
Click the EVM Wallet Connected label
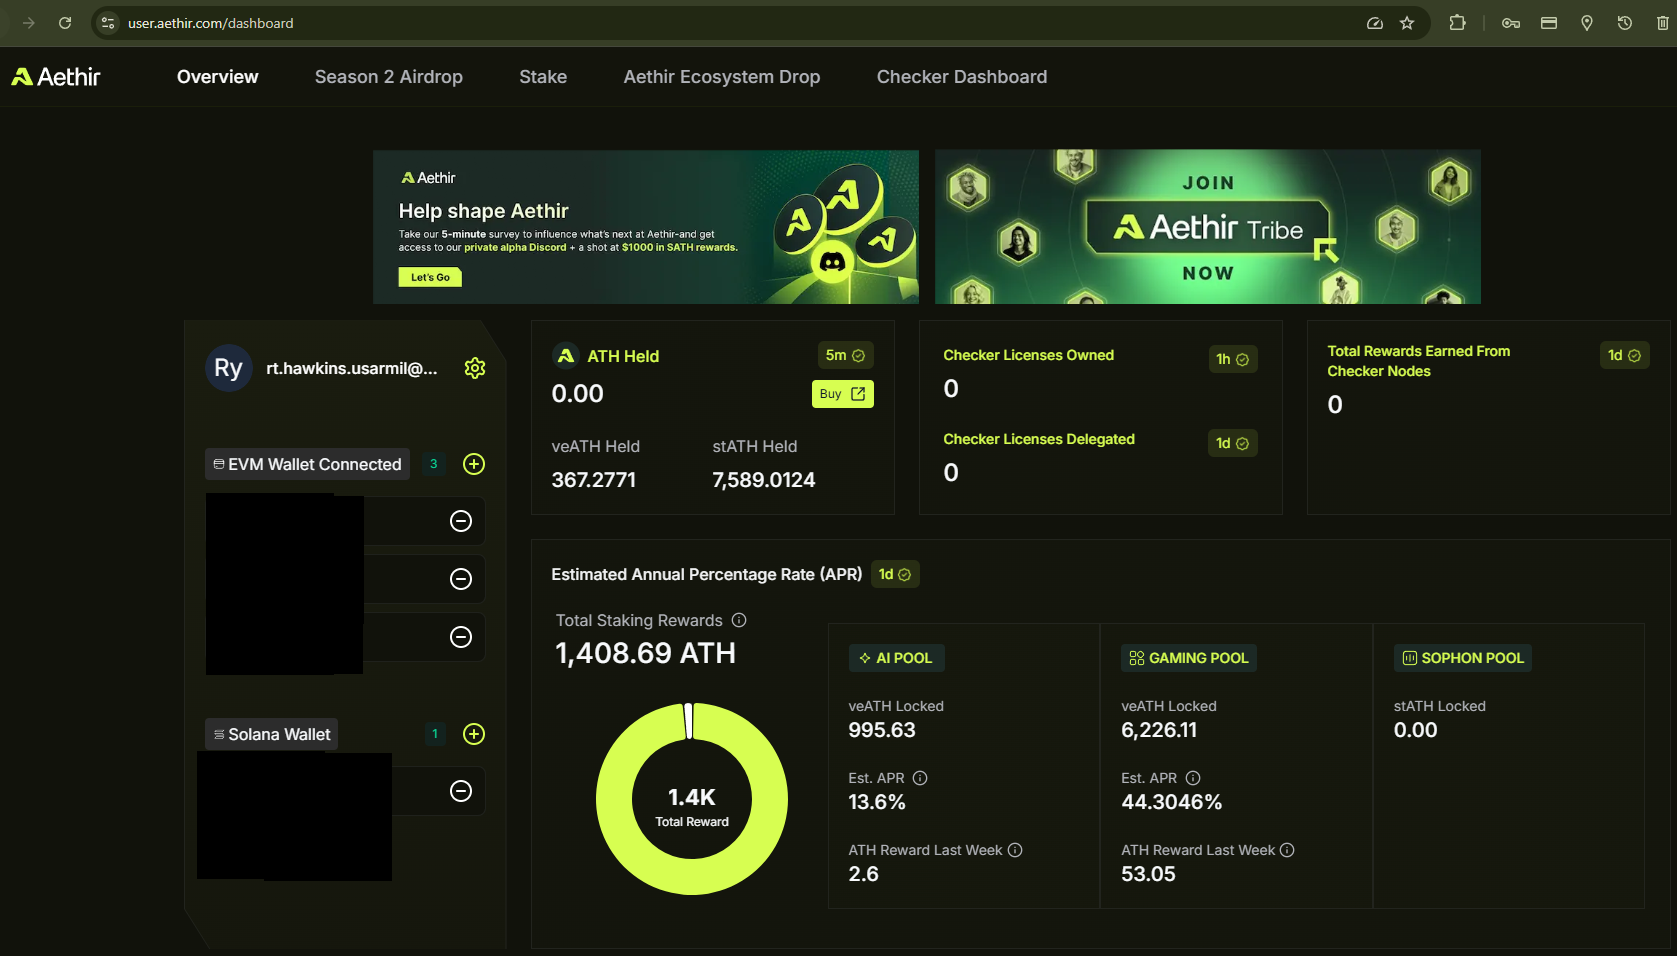[307, 464]
